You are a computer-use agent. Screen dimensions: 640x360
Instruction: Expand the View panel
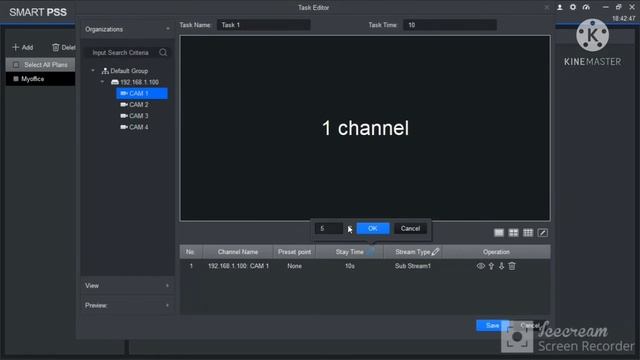point(167,286)
